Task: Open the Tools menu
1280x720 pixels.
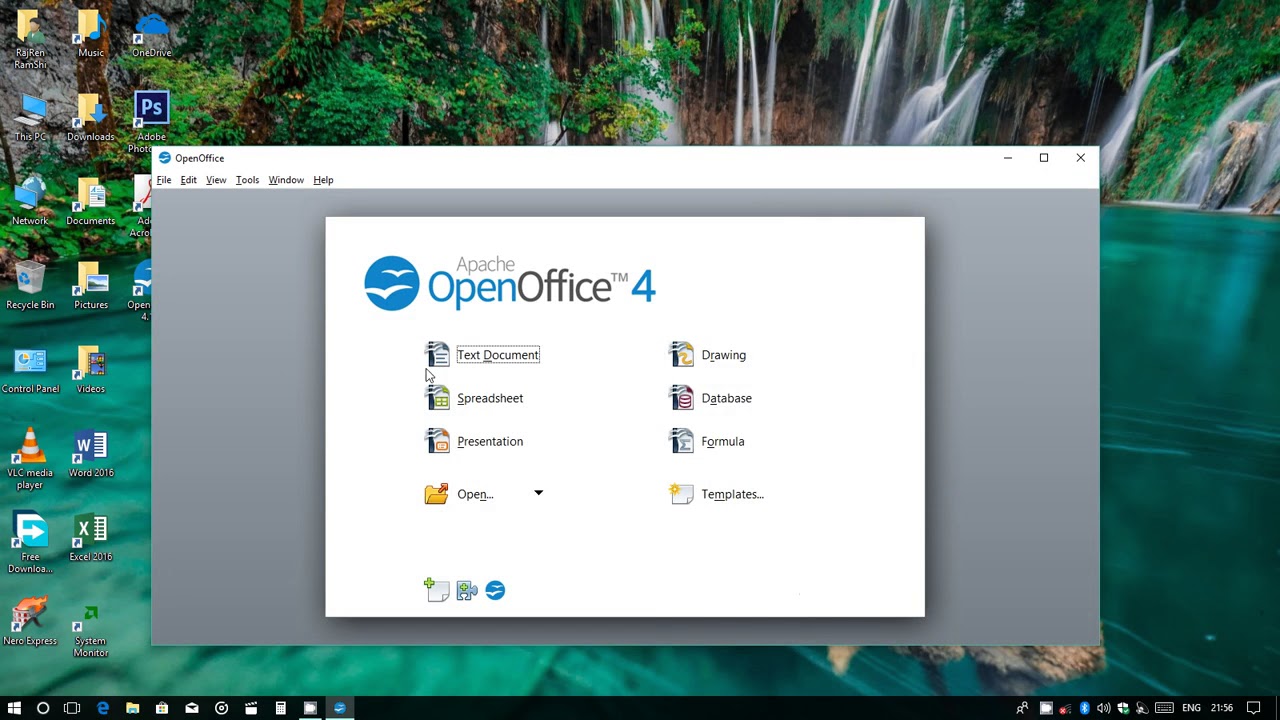Action: (x=247, y=180)
